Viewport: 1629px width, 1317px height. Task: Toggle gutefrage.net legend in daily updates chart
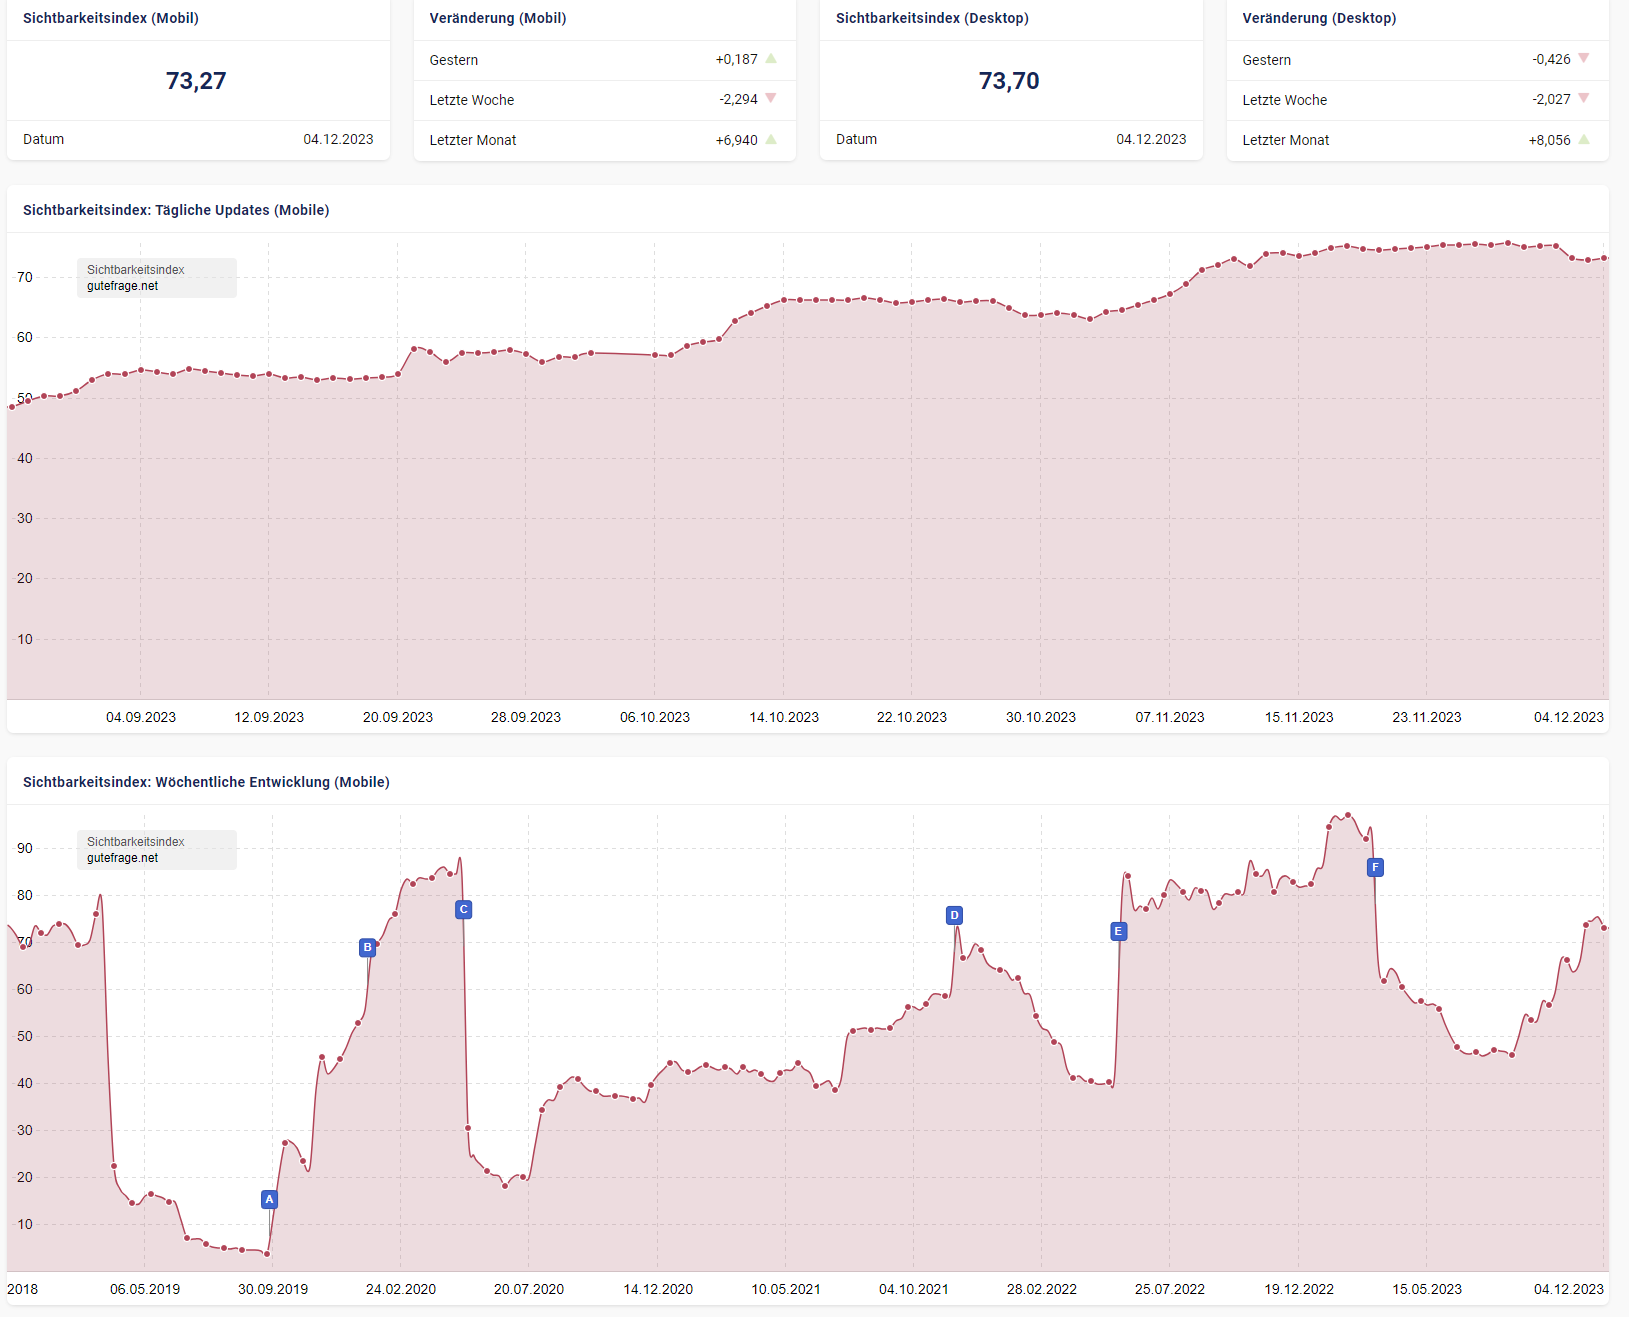coord(122,286)
